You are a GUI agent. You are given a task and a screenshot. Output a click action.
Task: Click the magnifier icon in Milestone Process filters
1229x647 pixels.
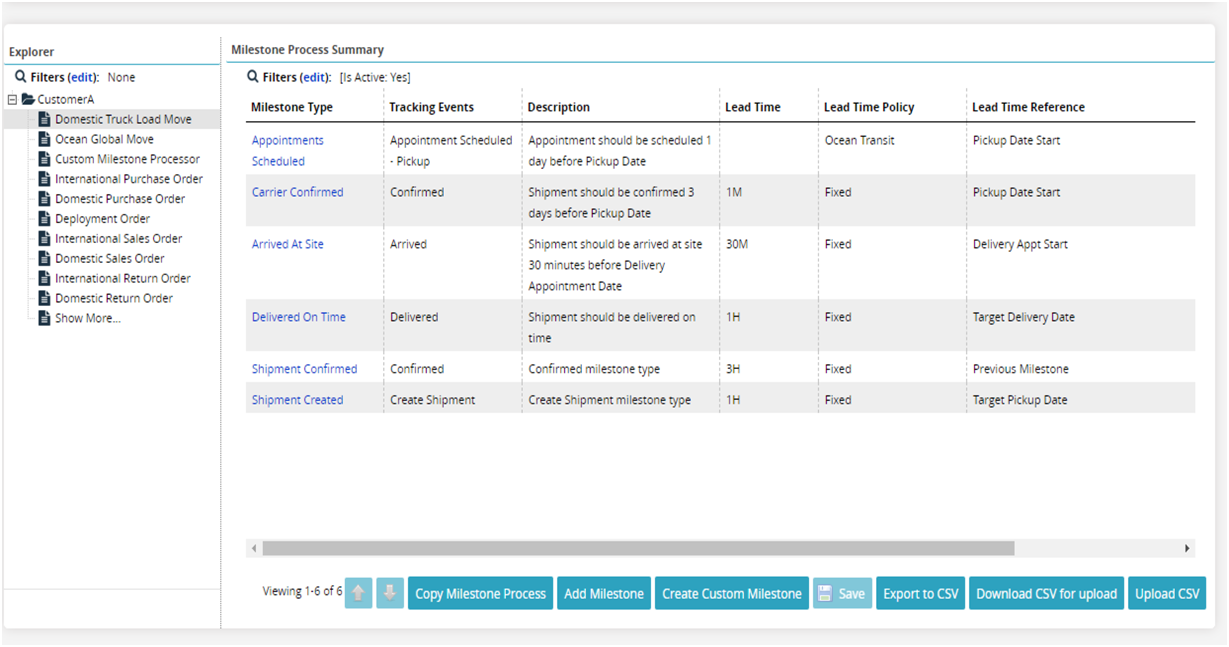tap(253, 77)
